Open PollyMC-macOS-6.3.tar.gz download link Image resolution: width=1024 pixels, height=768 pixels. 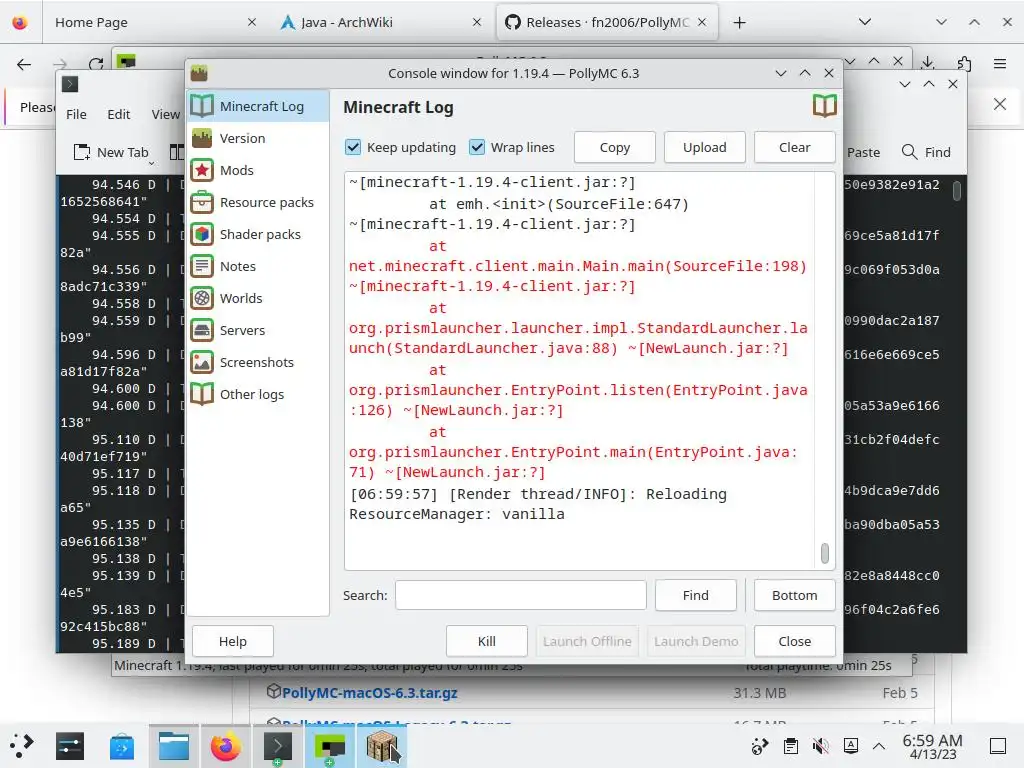point(370,693)
